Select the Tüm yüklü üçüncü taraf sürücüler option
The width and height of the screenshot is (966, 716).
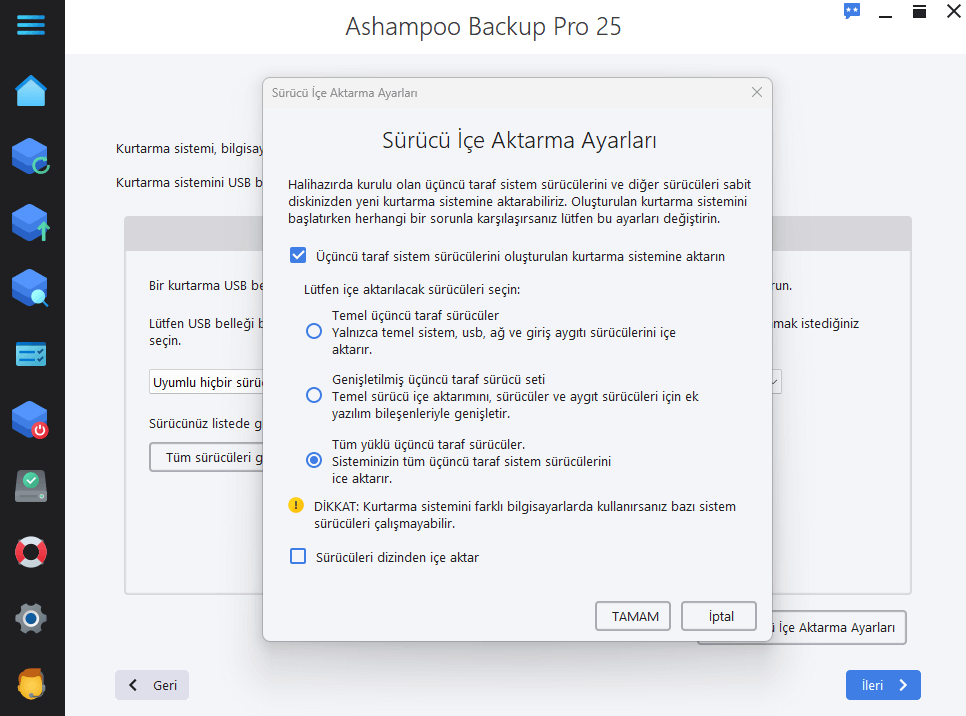click(x=314, y=460)
